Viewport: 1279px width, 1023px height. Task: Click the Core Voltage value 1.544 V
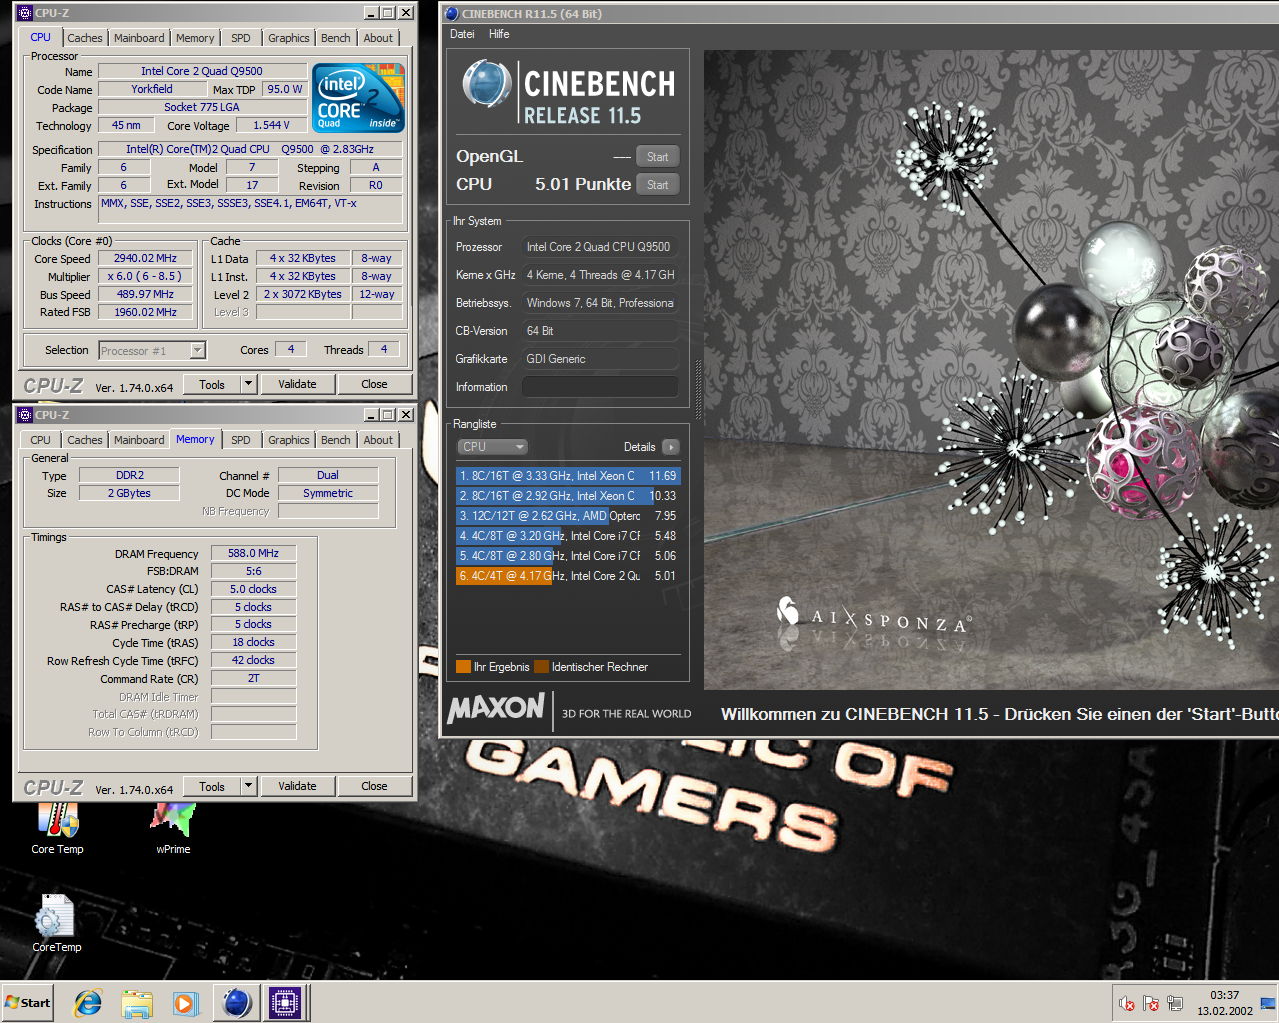271,125
